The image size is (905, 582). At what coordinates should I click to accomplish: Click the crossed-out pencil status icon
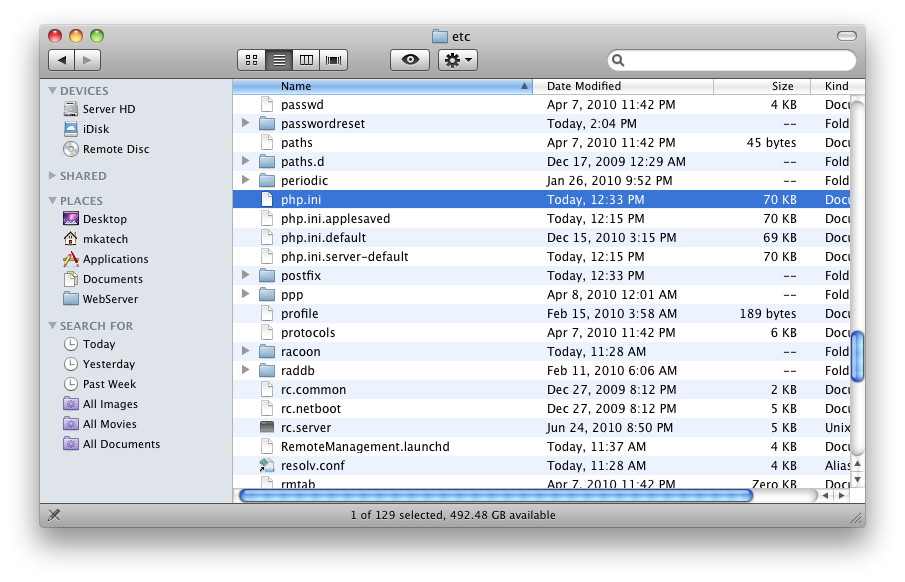[54, 514]
